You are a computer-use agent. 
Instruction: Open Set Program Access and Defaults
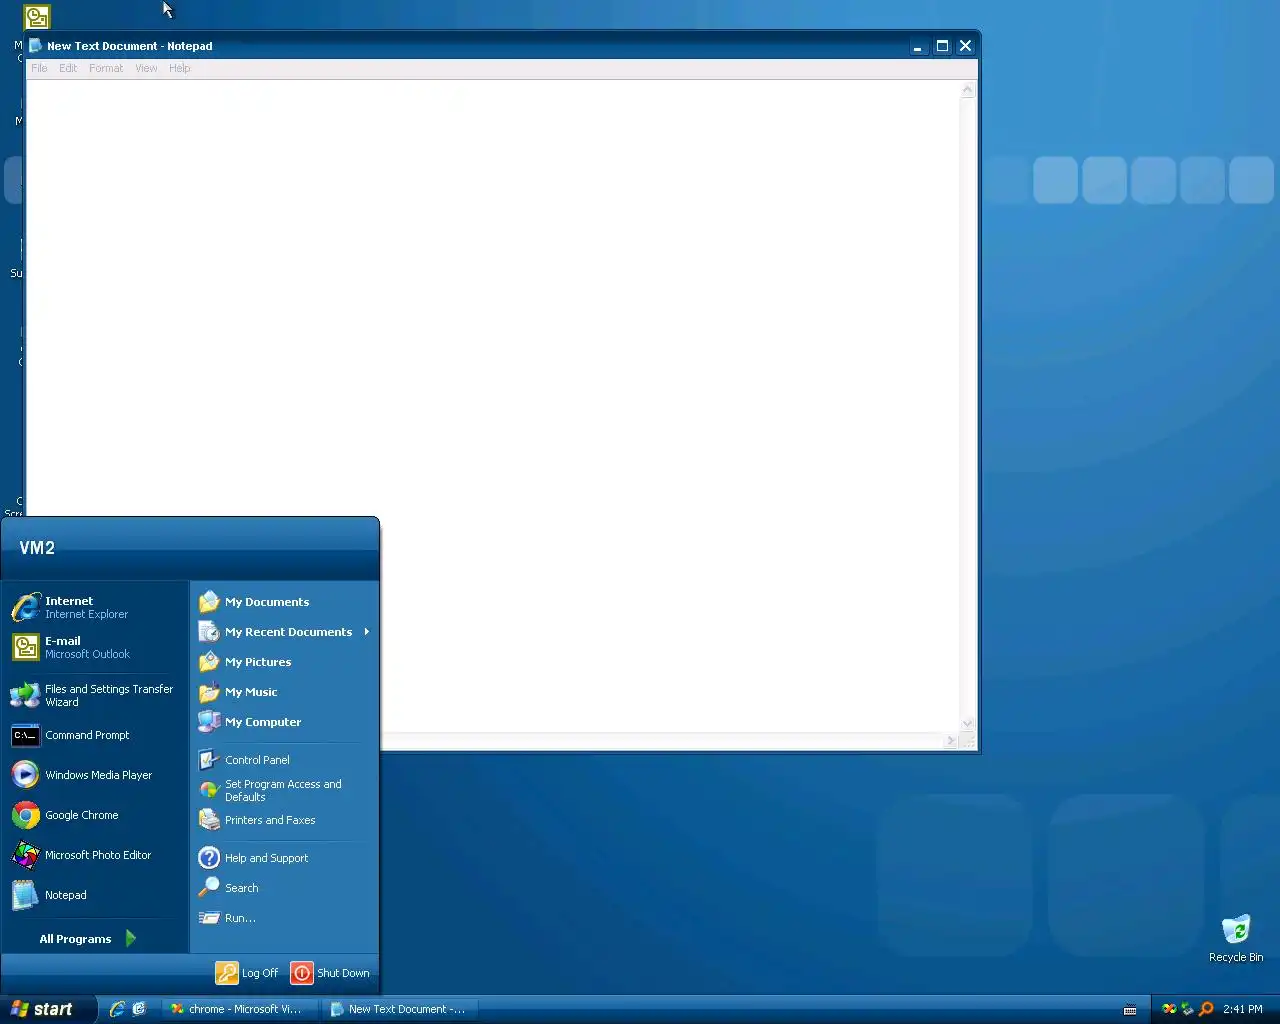[285, 790]
